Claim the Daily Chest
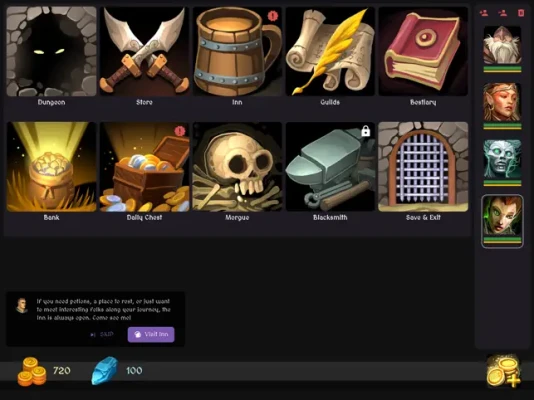Viewport: 534px width, 400px height. 144,167
